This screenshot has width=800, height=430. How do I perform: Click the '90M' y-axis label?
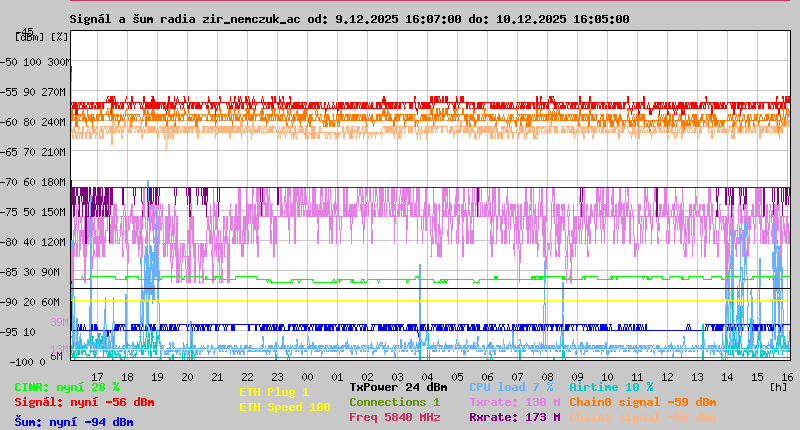coord(51,272)
